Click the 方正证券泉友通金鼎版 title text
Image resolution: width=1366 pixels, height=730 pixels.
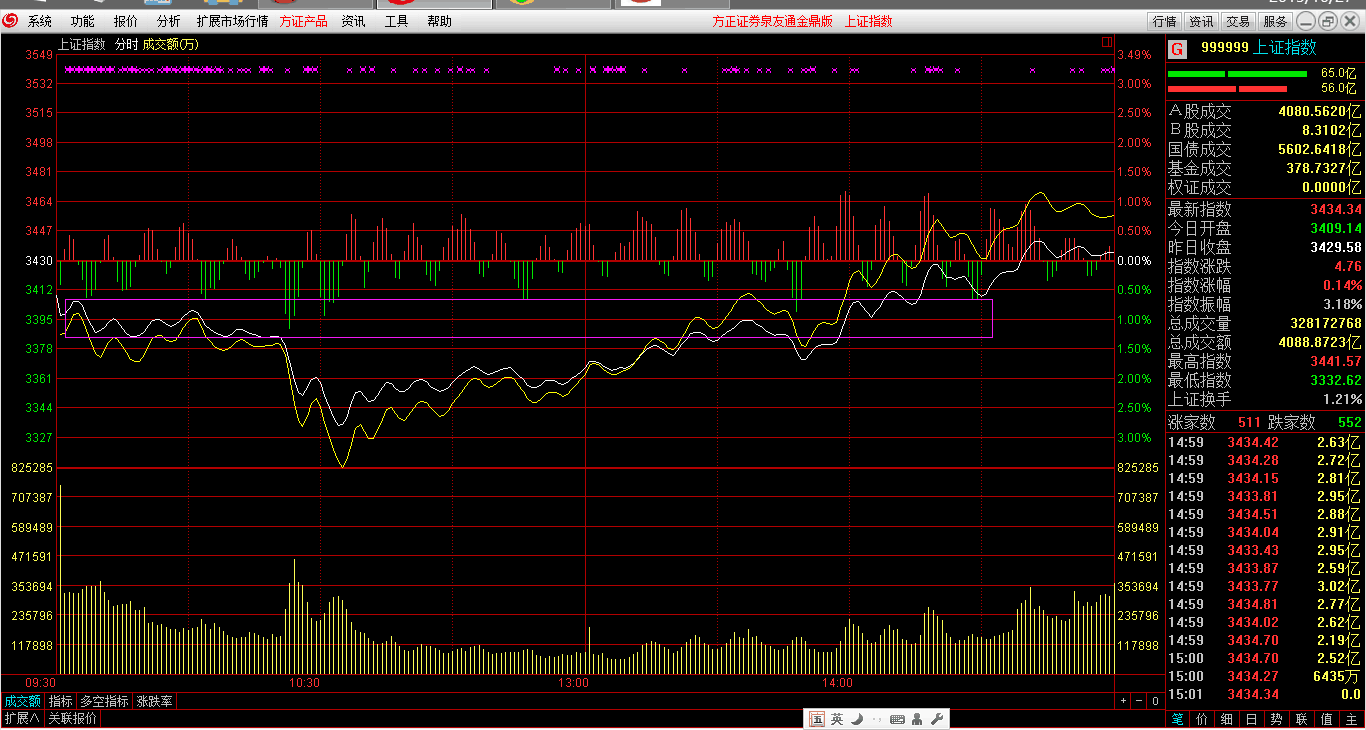click(773, 21)
